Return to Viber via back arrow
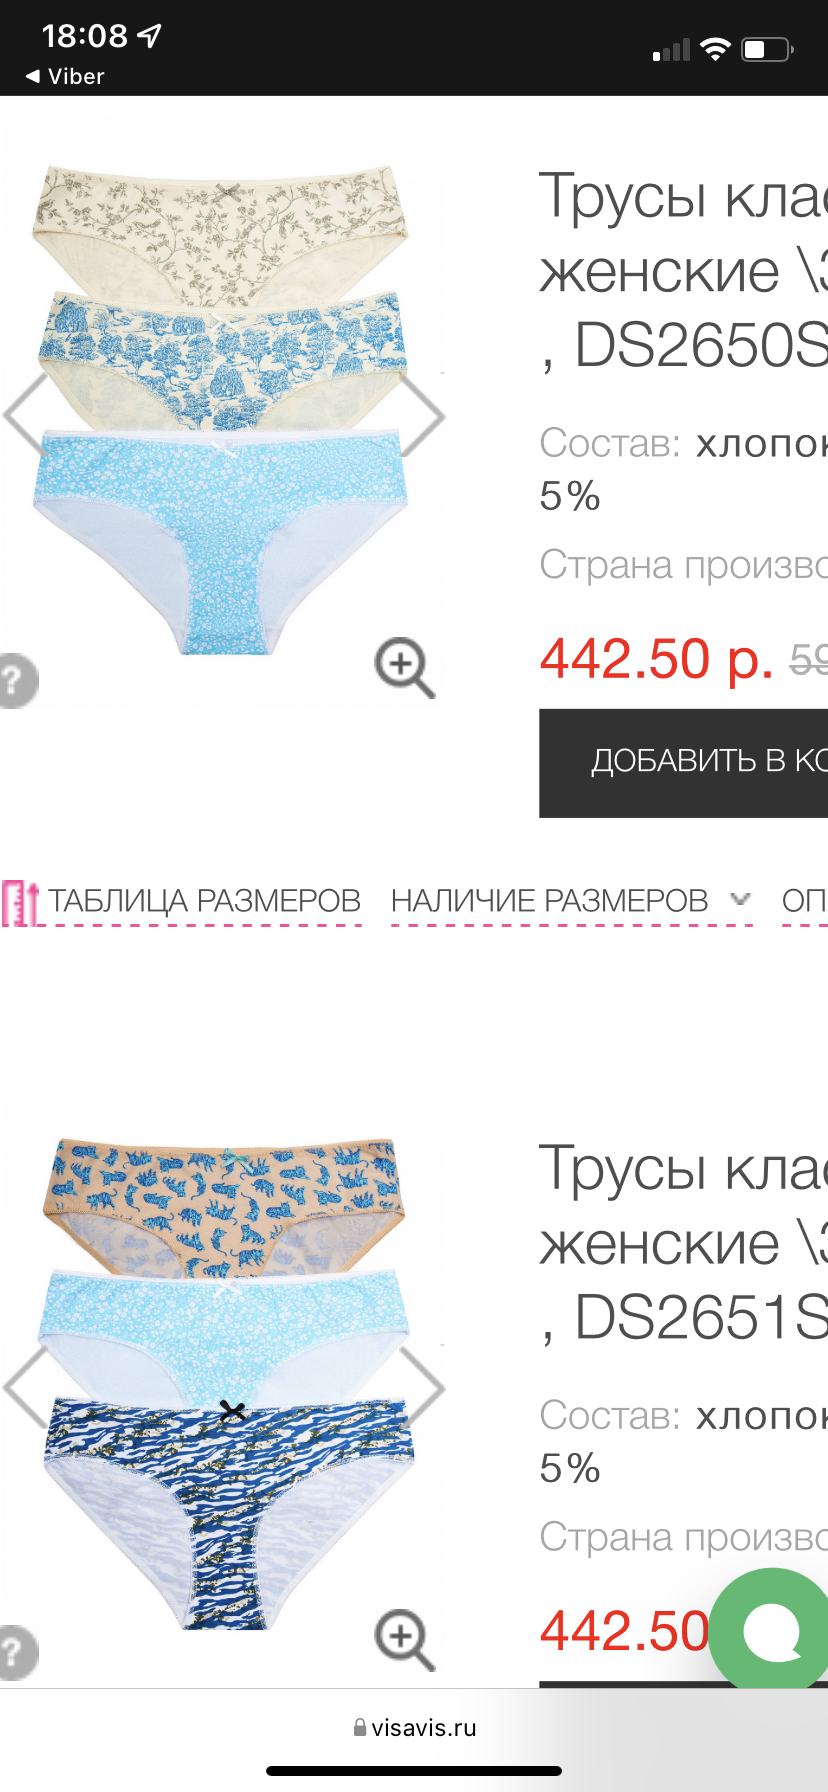Image resolution: width=828 pixels, height=1792 pixels. (64, 76)
